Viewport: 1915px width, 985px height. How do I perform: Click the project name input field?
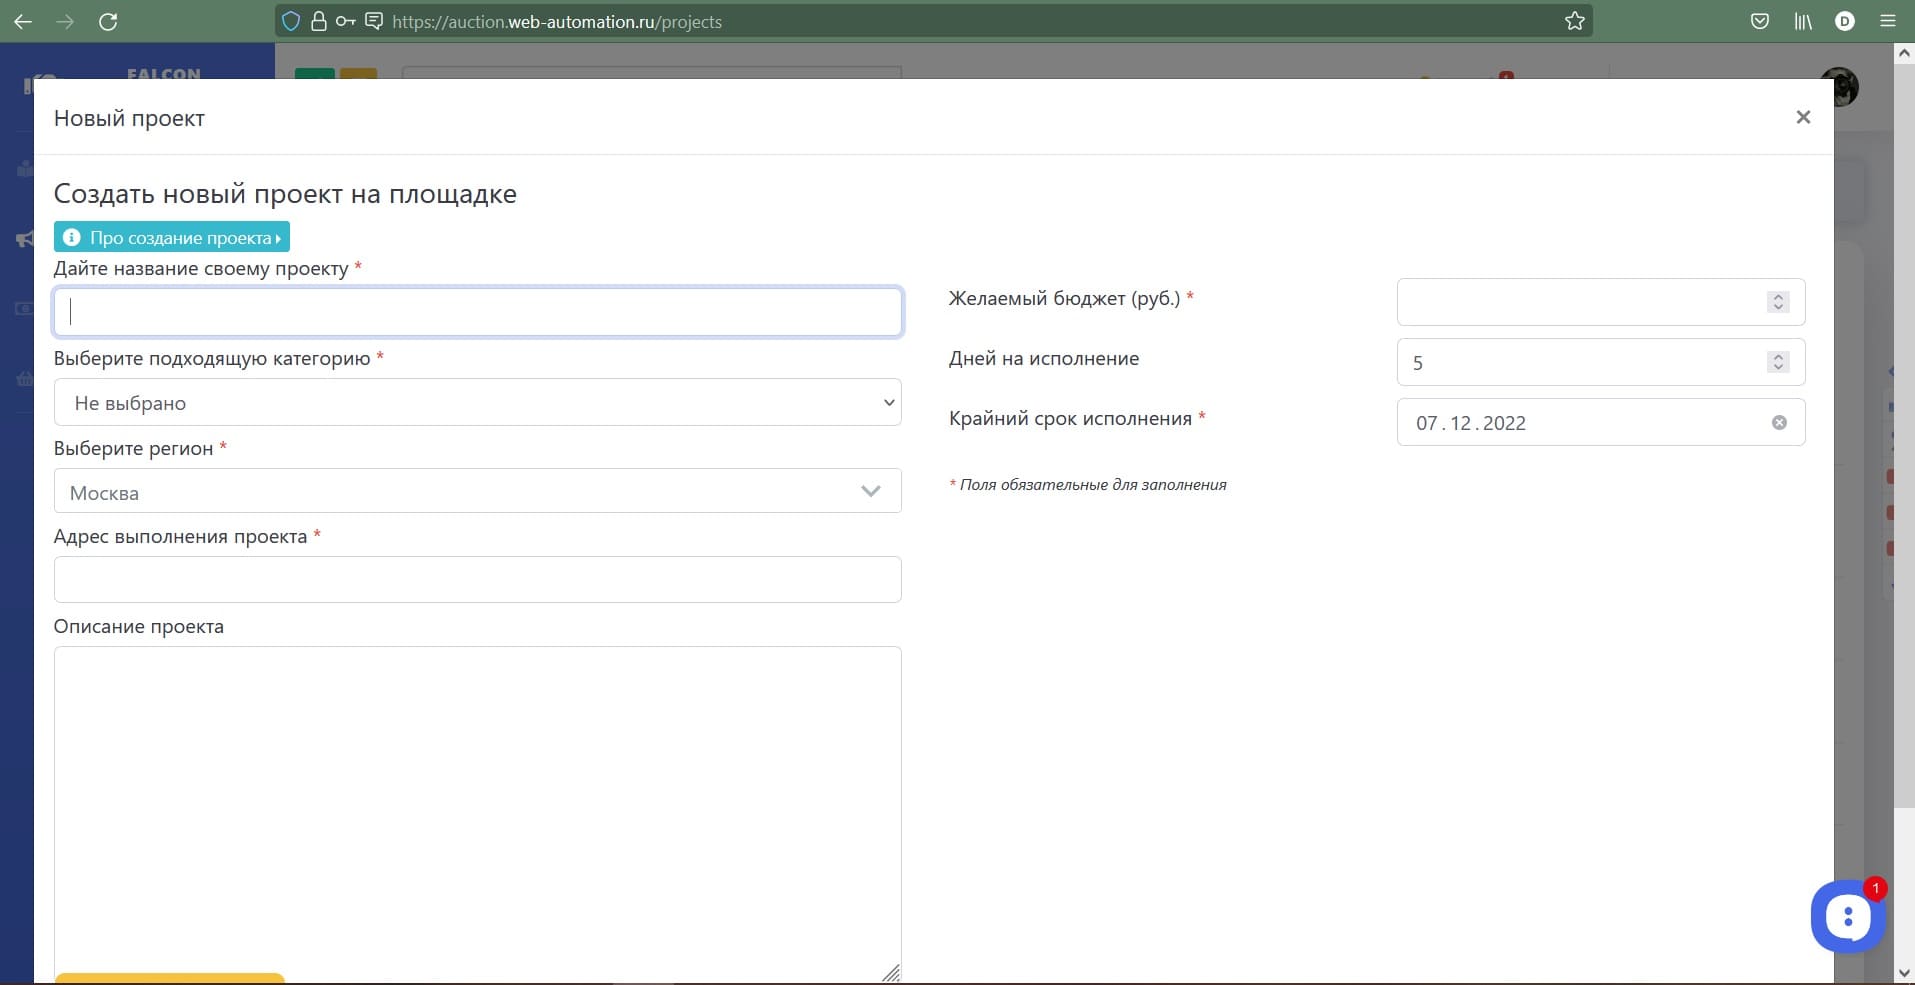(x=477, y=312)
